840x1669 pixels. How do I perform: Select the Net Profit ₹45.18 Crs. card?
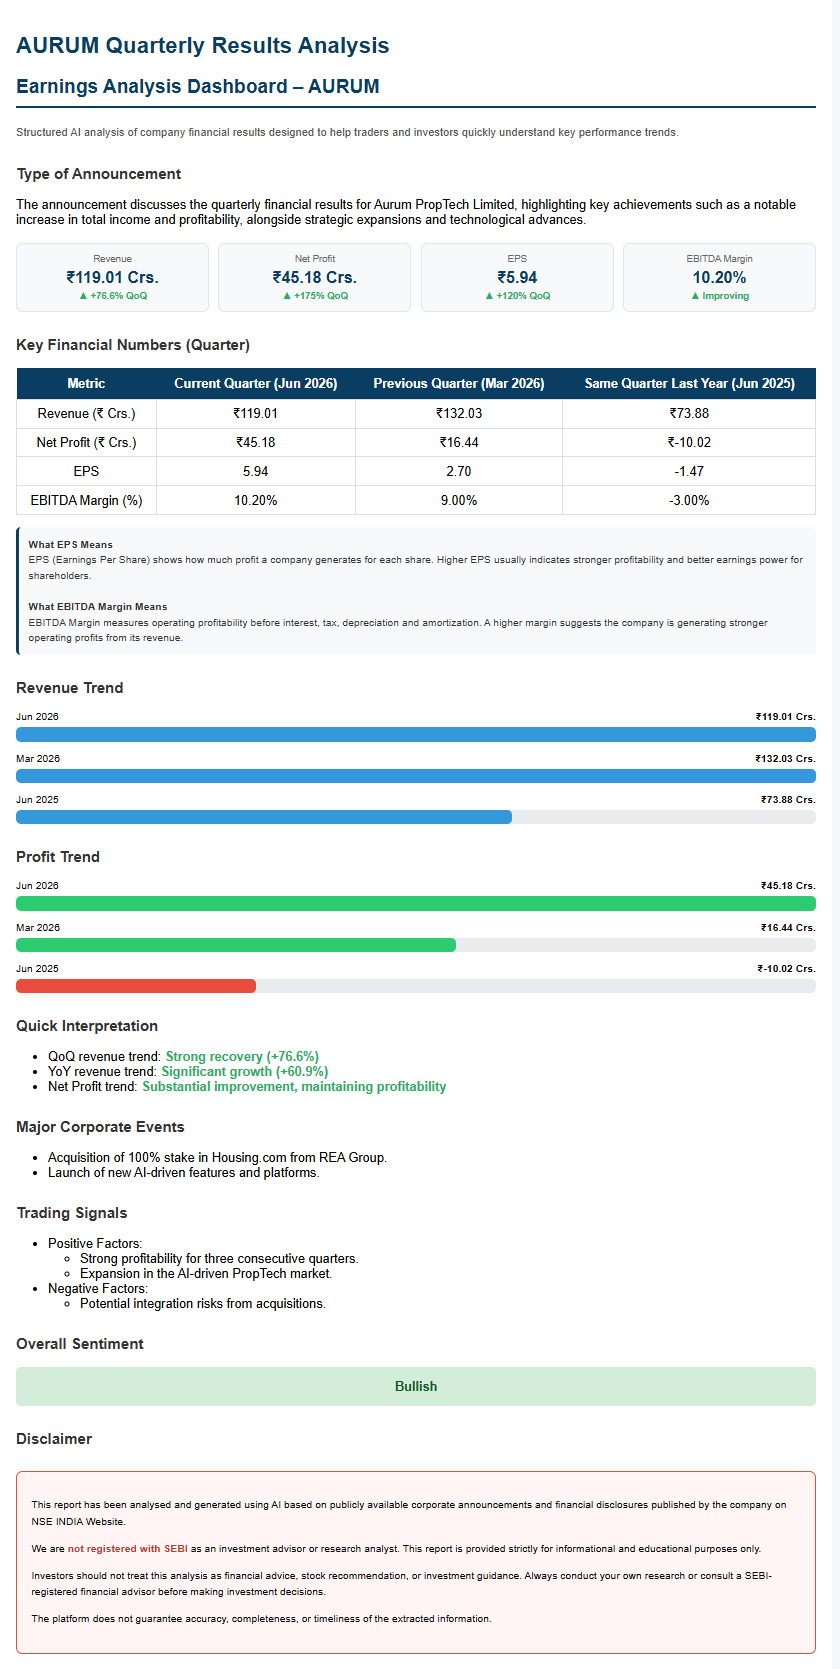tap(314, 277)
